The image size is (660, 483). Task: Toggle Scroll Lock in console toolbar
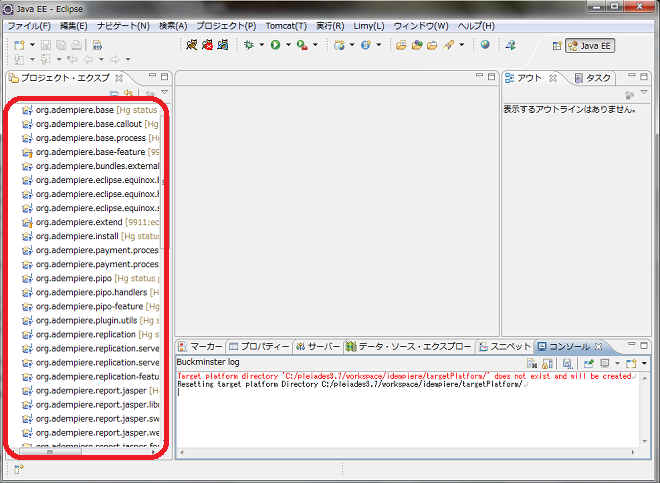point(547,363)
